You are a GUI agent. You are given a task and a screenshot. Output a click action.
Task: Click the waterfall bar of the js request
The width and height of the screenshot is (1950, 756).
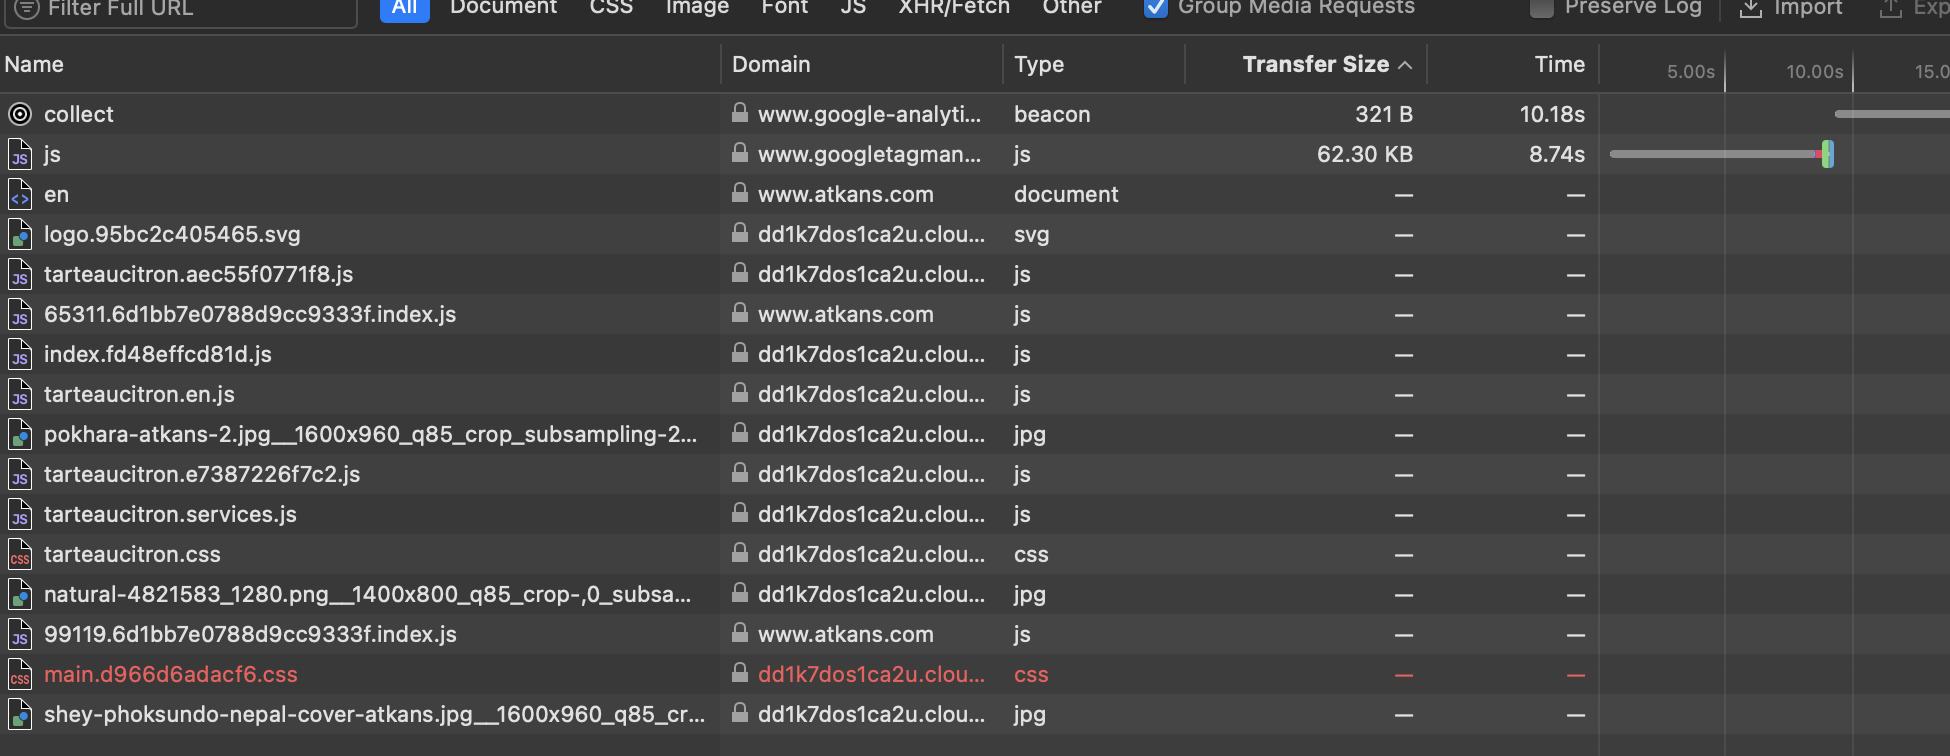(1721, 154)
